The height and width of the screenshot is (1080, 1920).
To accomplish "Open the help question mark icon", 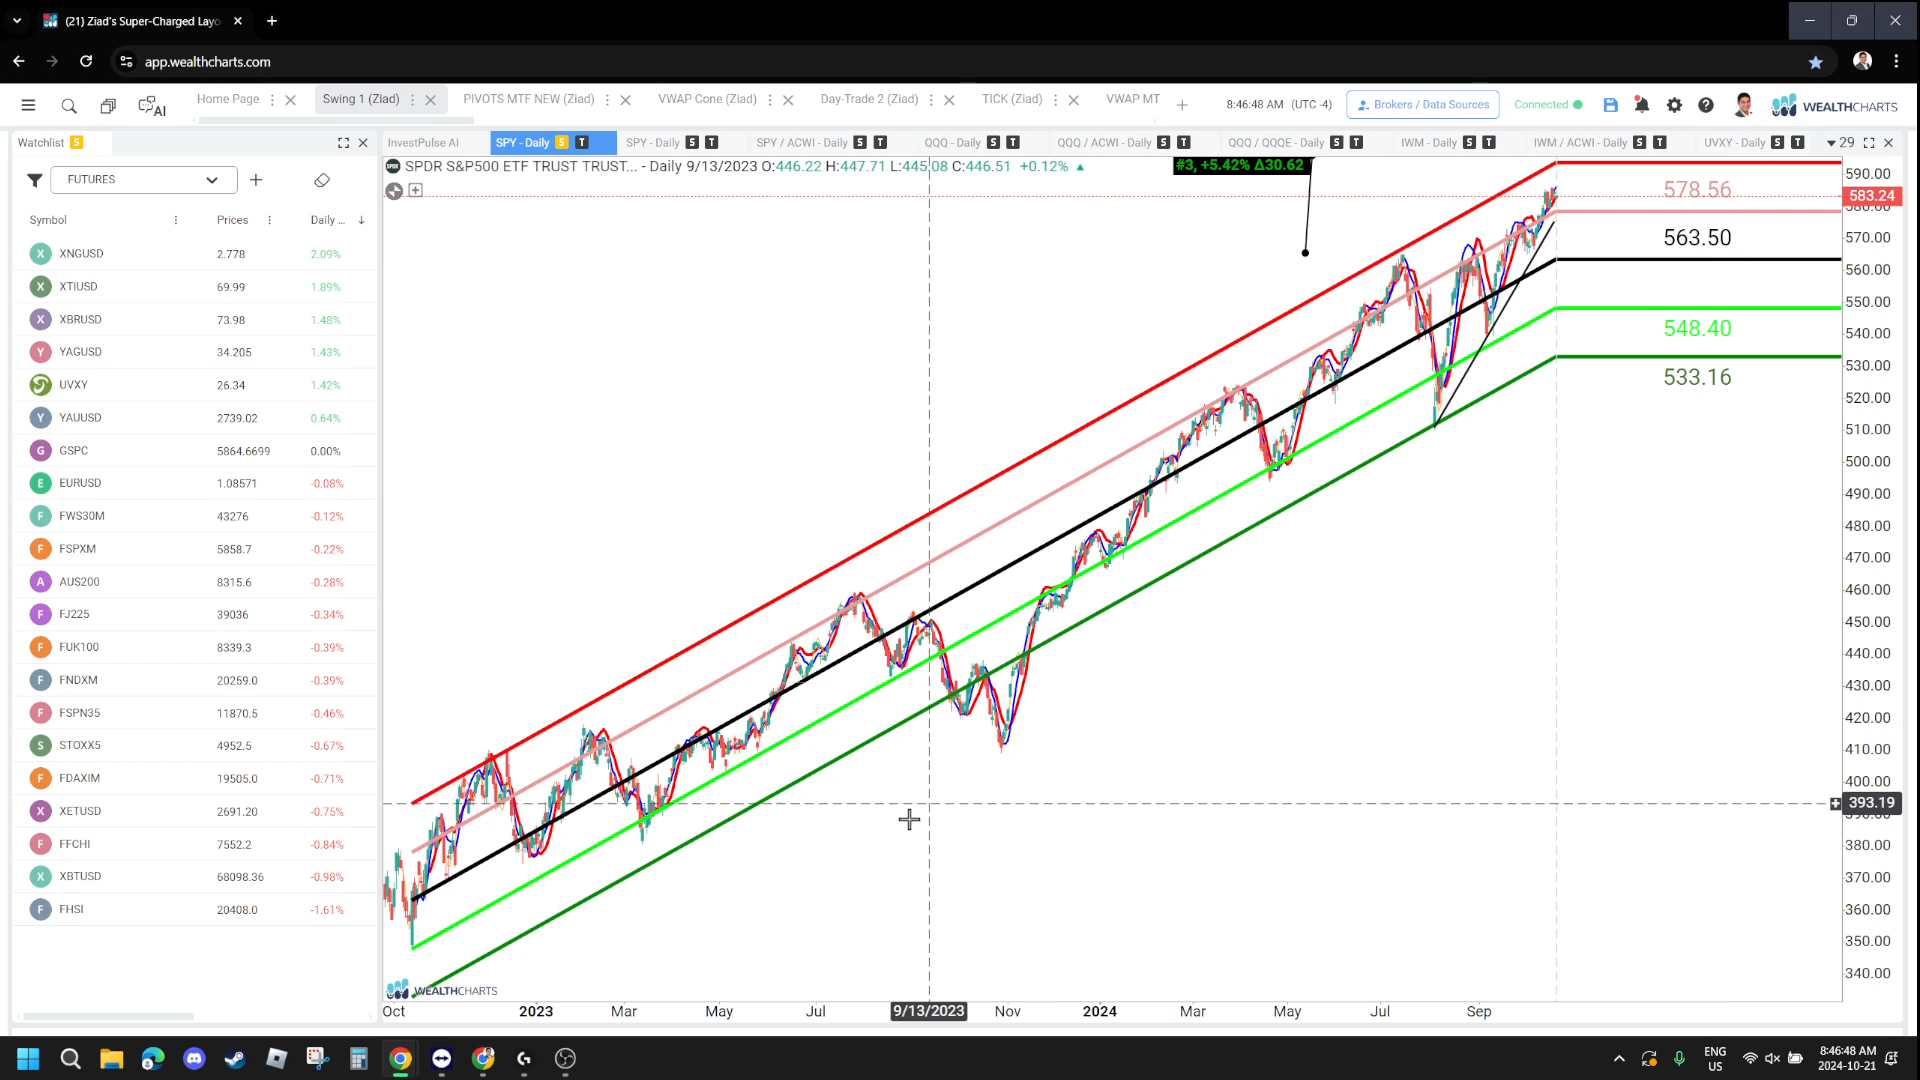I will tap(1706, 105).
